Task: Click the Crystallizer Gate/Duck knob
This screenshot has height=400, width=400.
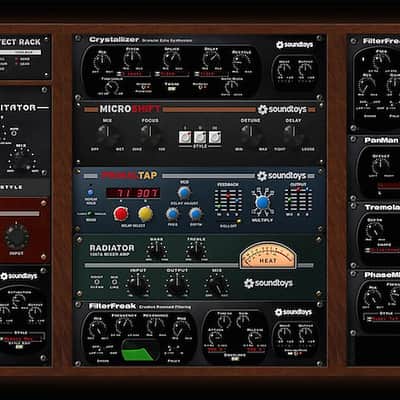Action: (x=231, y=87)
